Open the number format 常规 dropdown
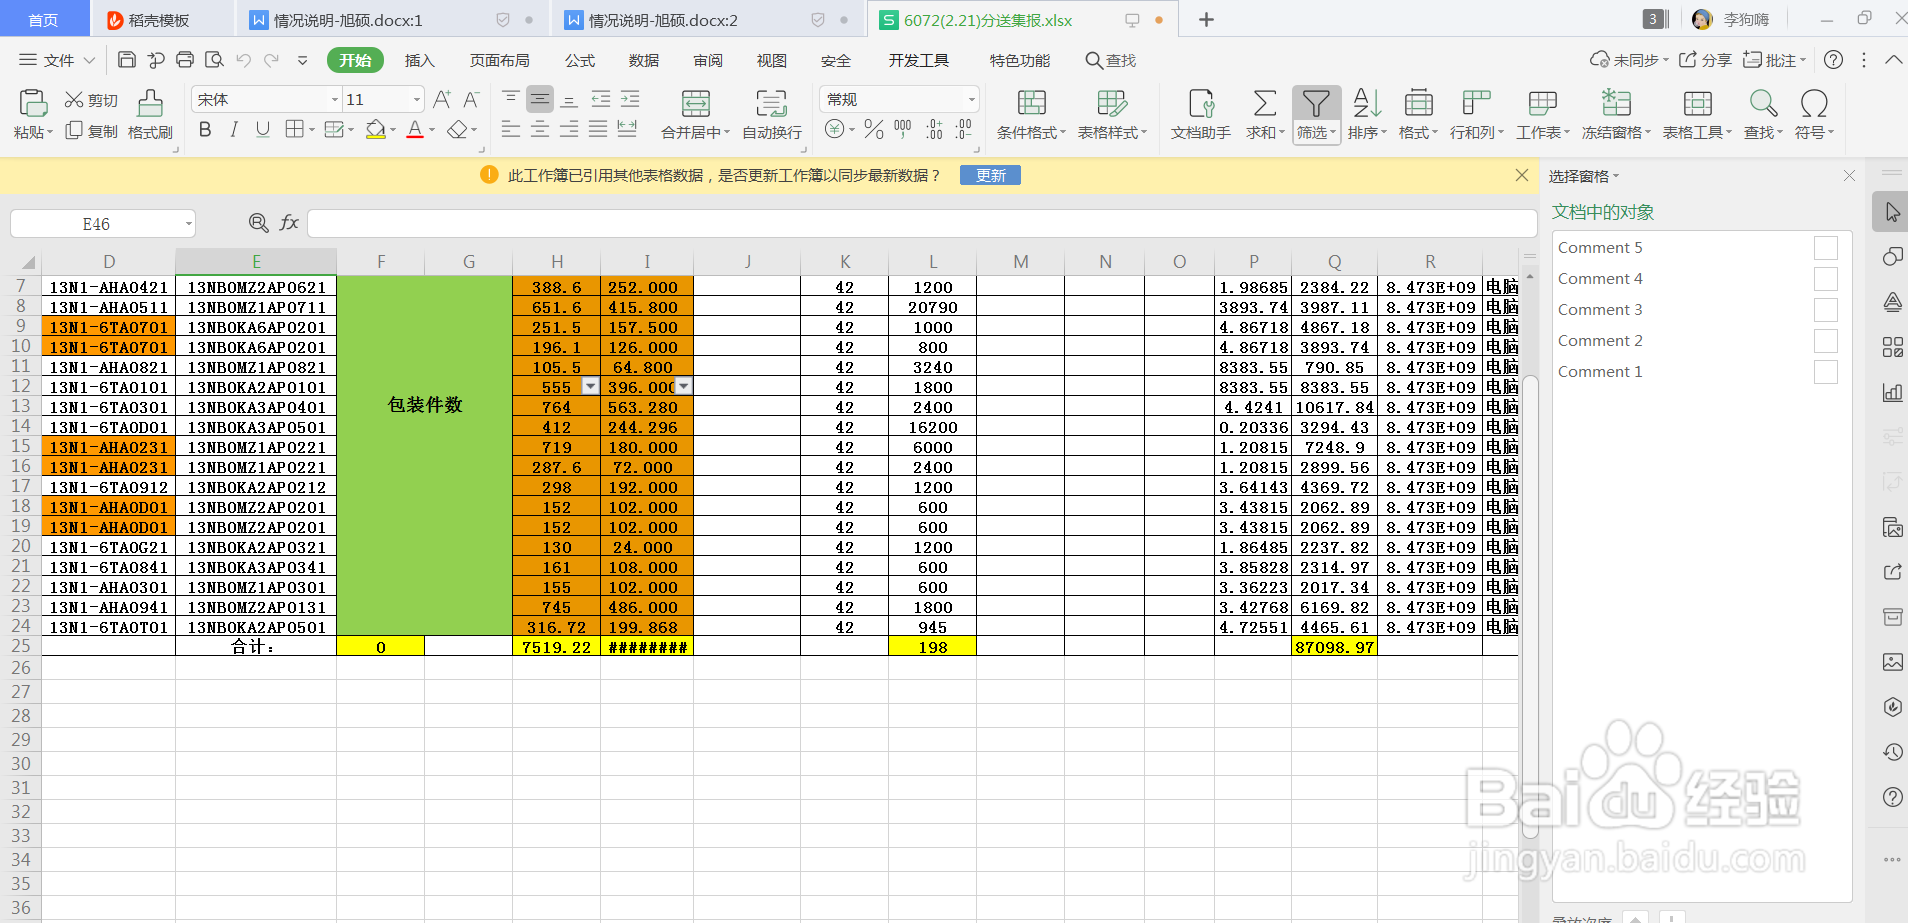This screenshot has height=923, width=1908. click(x=971, y=99)
